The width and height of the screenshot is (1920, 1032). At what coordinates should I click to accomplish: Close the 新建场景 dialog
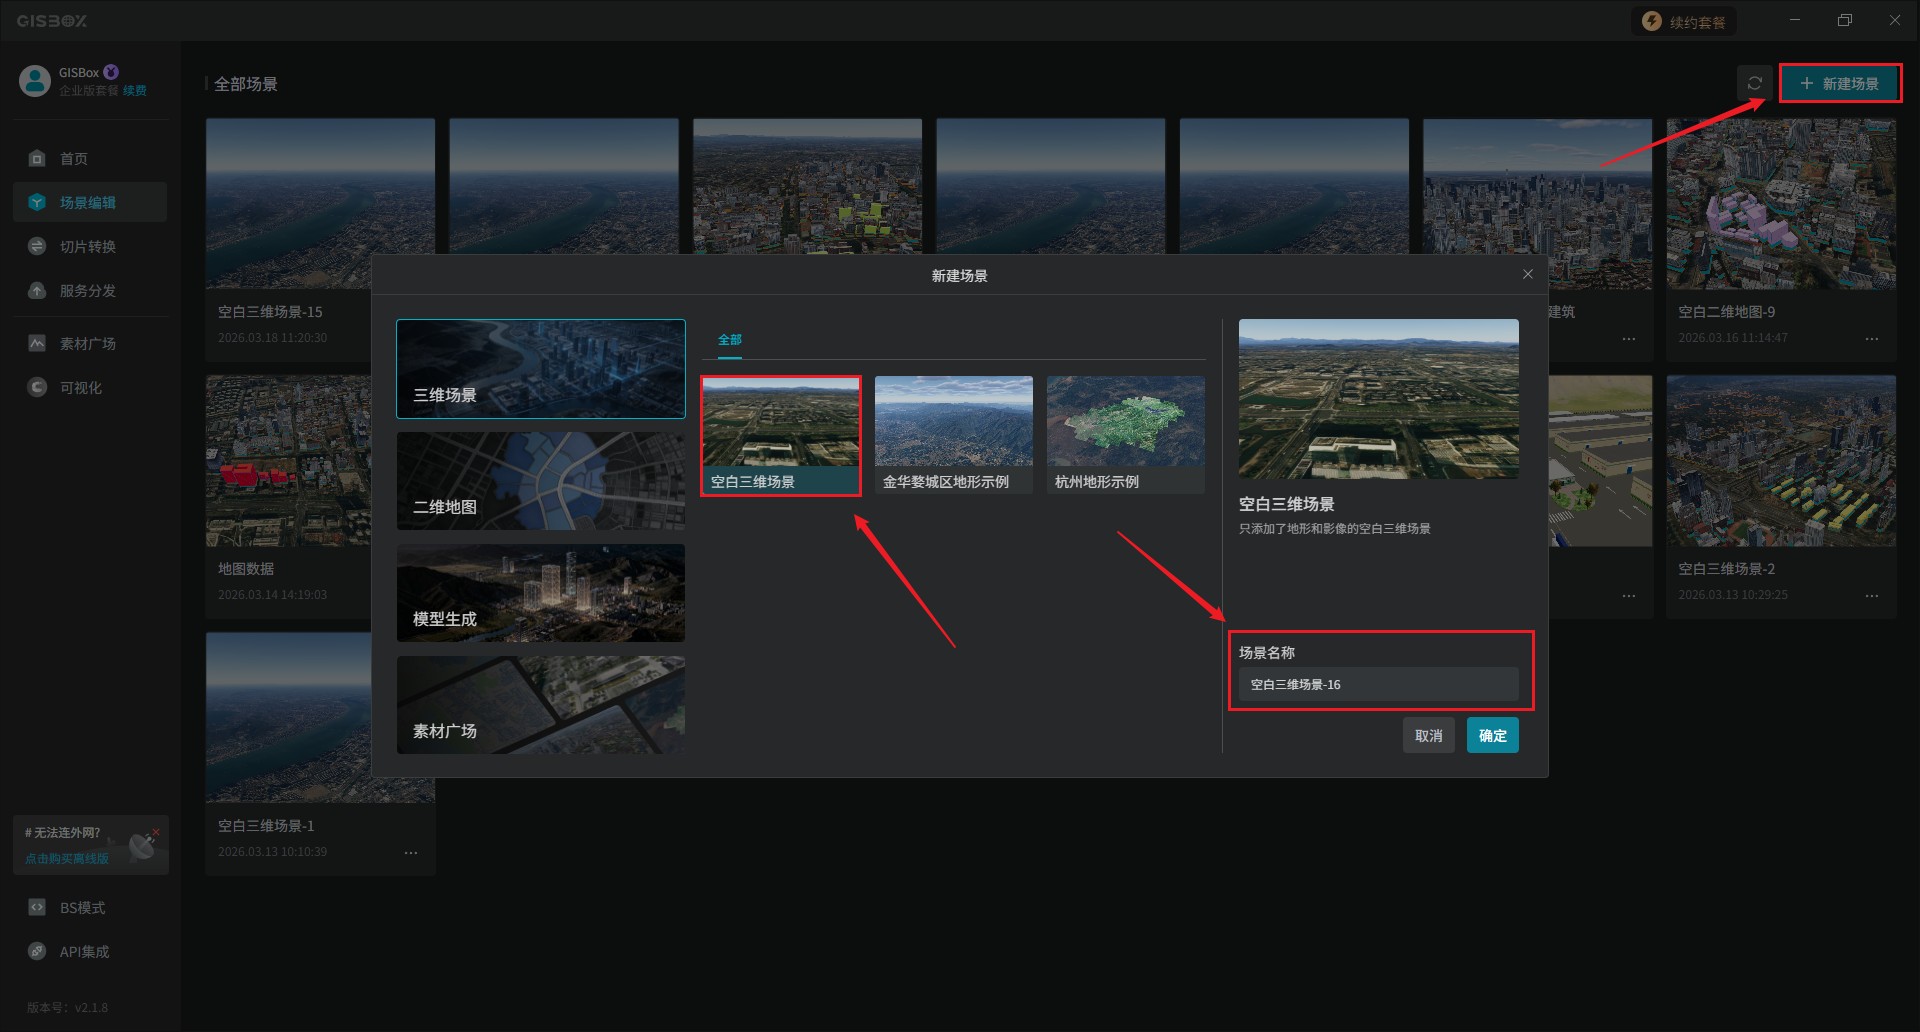click(1527, 275)
